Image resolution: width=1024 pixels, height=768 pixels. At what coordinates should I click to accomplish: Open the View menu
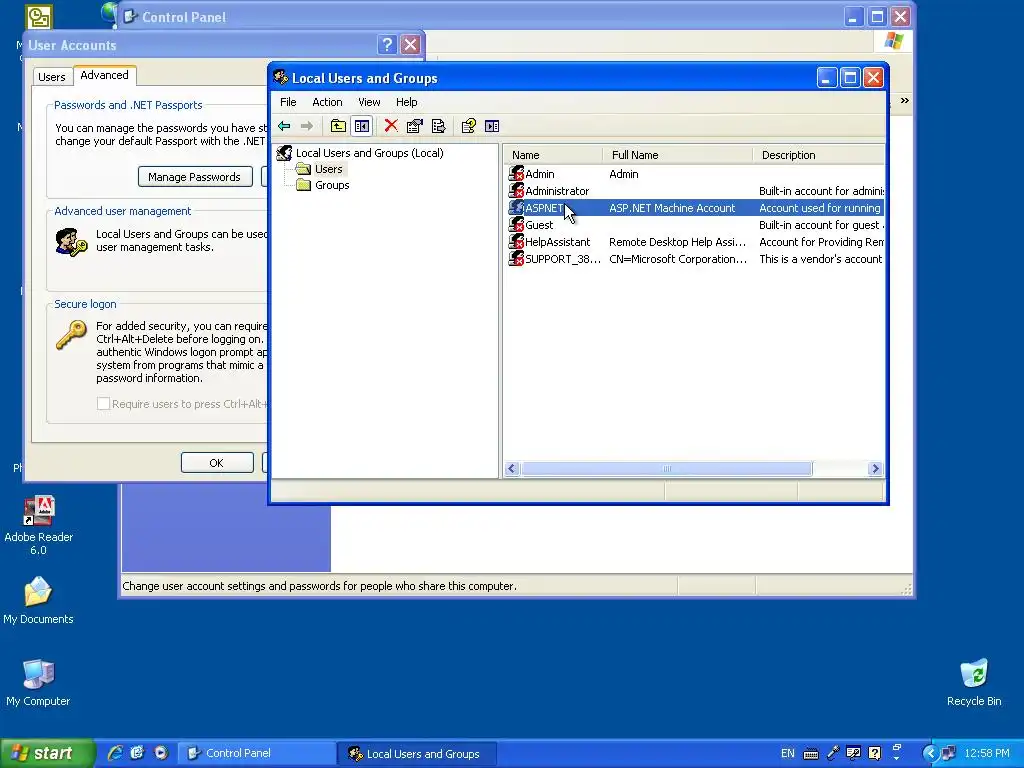pos(369,102)
